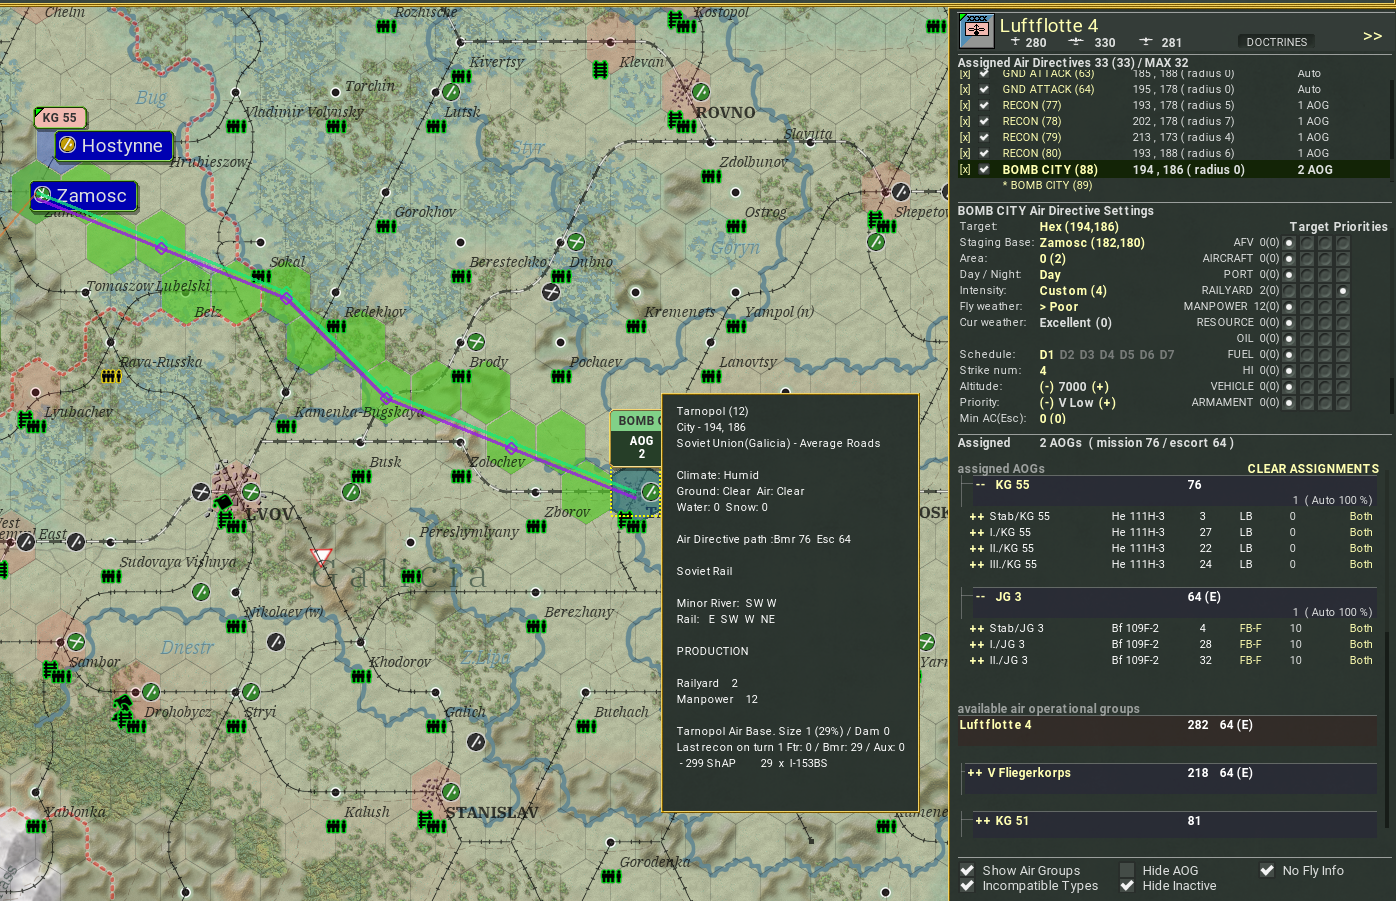This screenshot has height=901, width=1396.
Task: Enable the Hide AOG checkbox
Action: point(1127,870)
